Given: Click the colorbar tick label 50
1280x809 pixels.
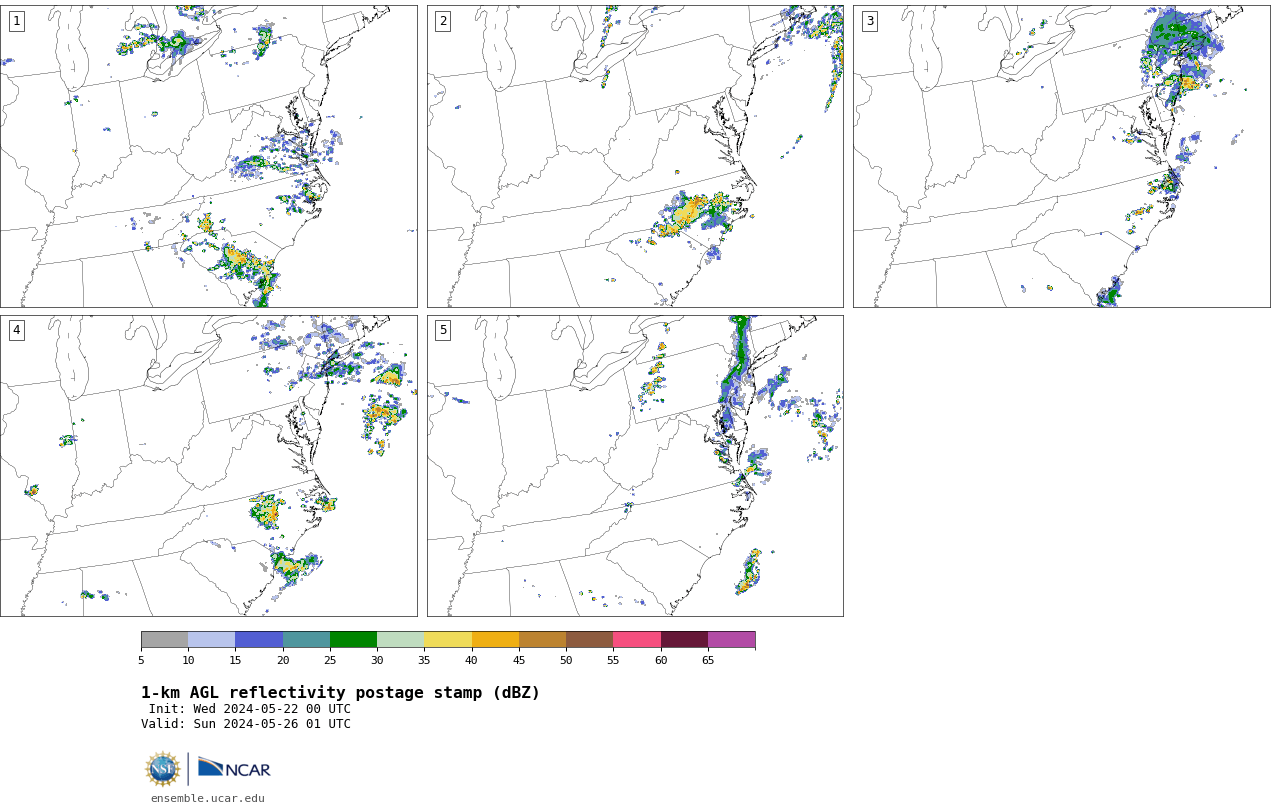Looking at the screenshot, I should (x=566, y=660).
